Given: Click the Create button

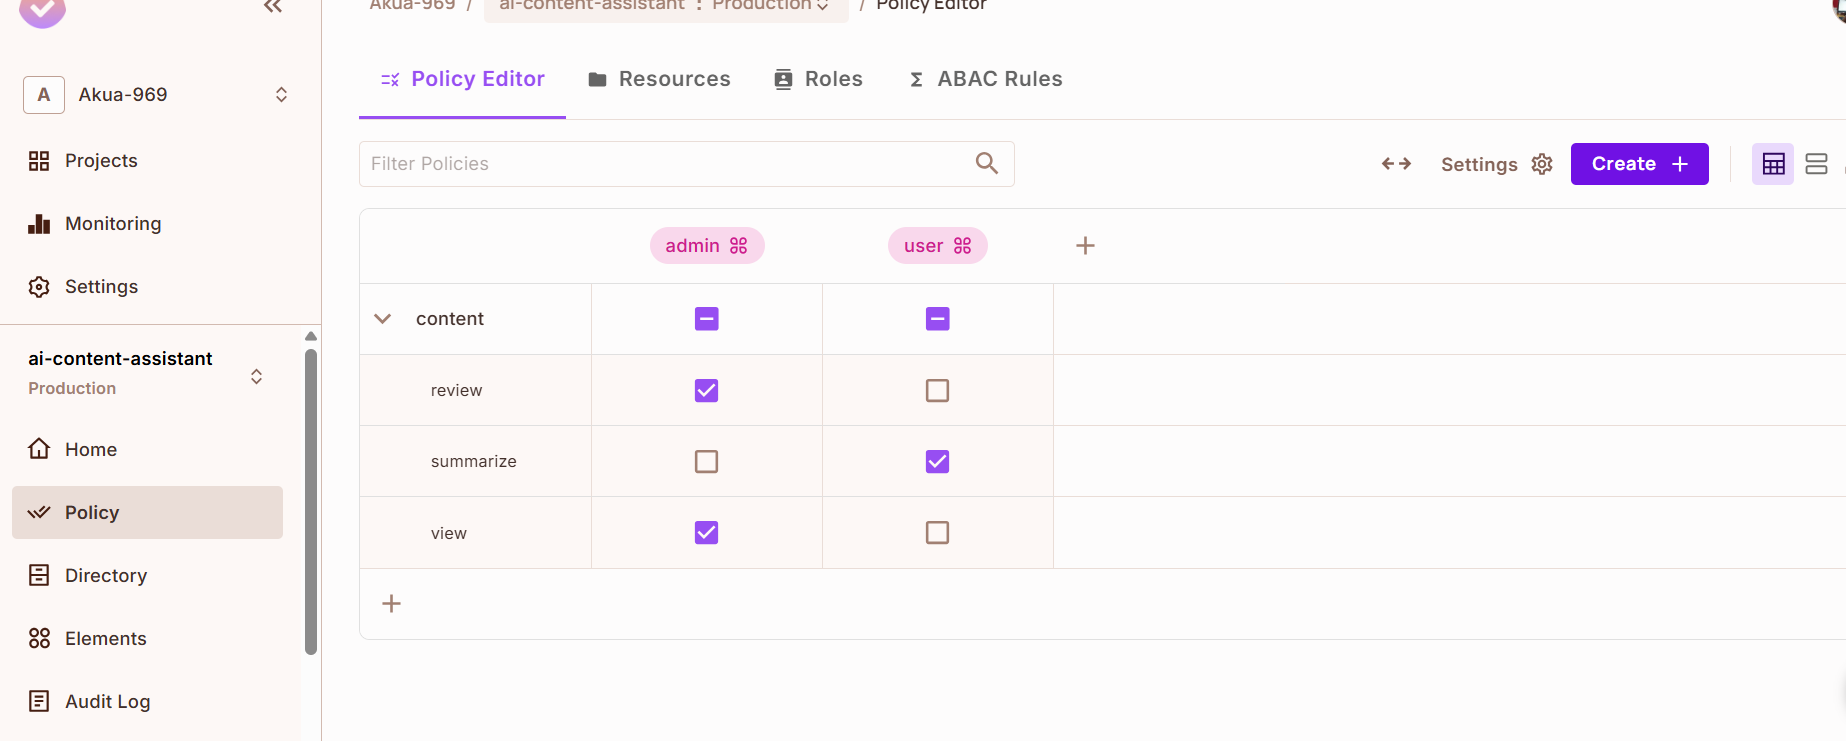Looking at the screenshot, I should pos(1639,164).
